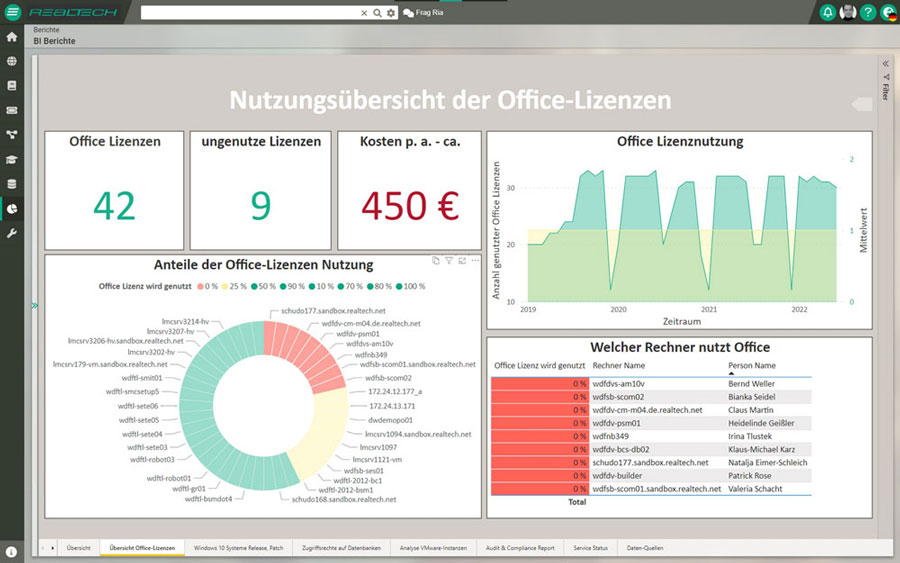The height and width of the screenshot is (563, 900).
Task: Change language via German flag globe
Action: pyautogui.click(x=889, y=12)
